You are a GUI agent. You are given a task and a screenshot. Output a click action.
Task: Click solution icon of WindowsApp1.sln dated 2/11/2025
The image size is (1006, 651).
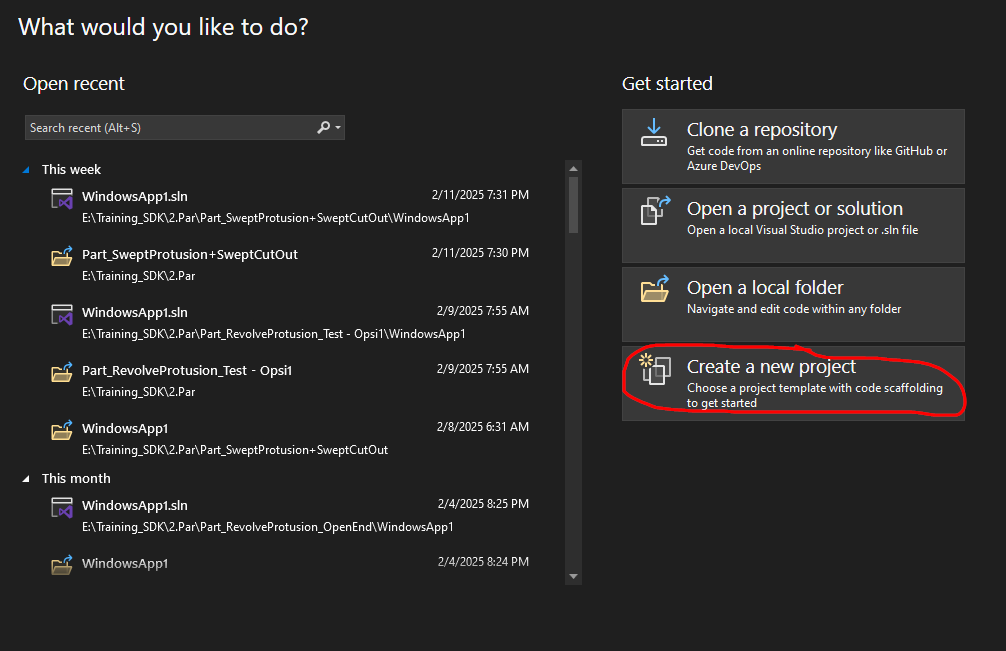[62, 198]
